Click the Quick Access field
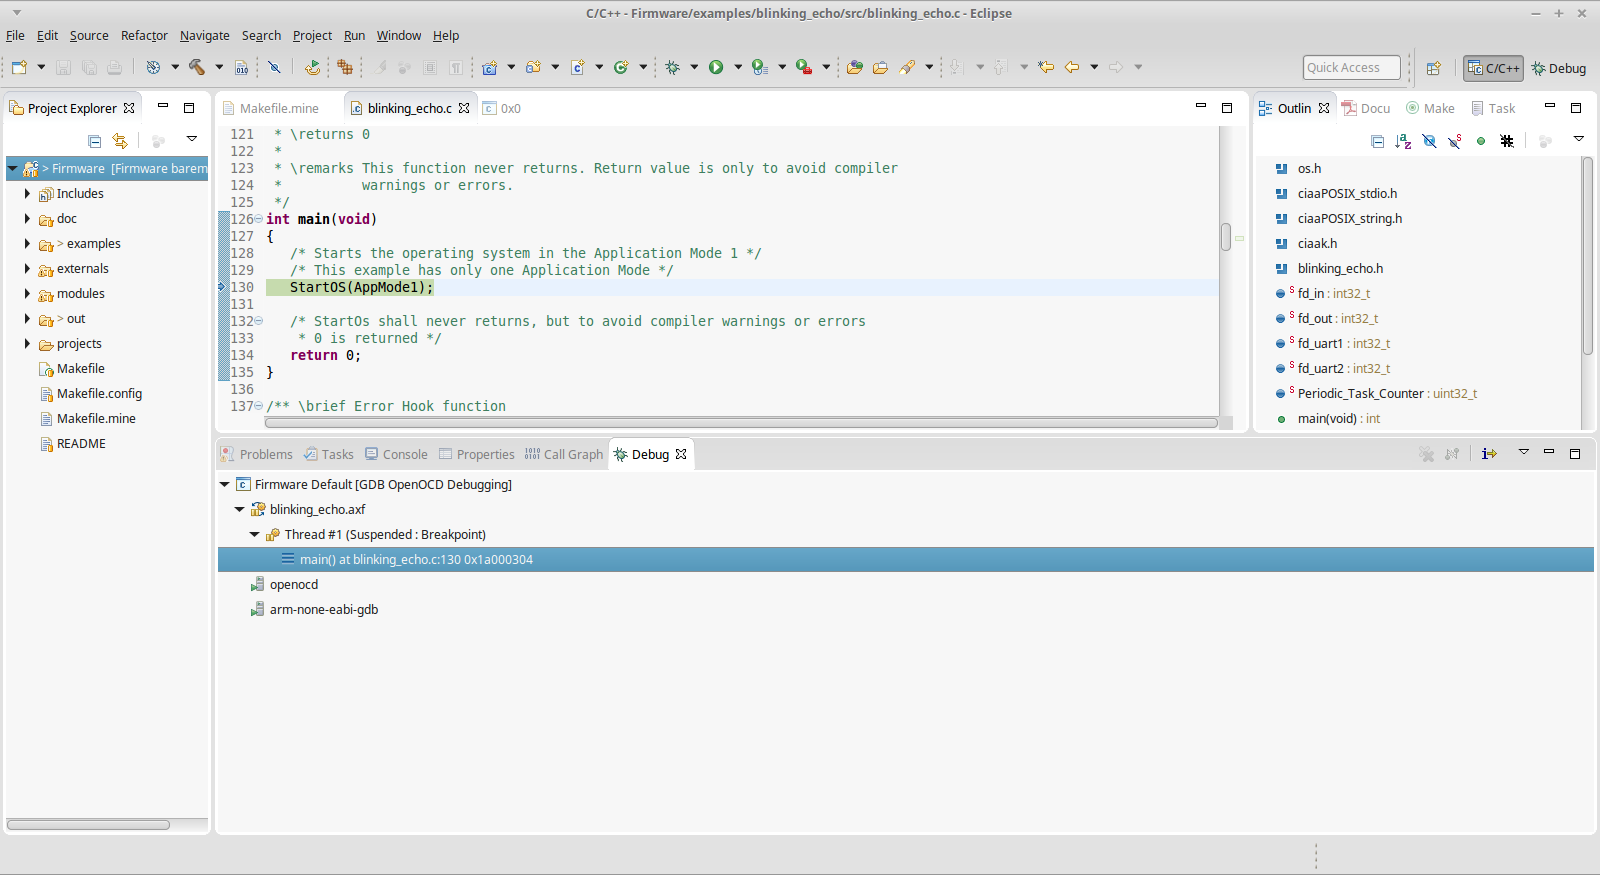This screenshot has height=875, width=1600. (x=1351, y=67)
